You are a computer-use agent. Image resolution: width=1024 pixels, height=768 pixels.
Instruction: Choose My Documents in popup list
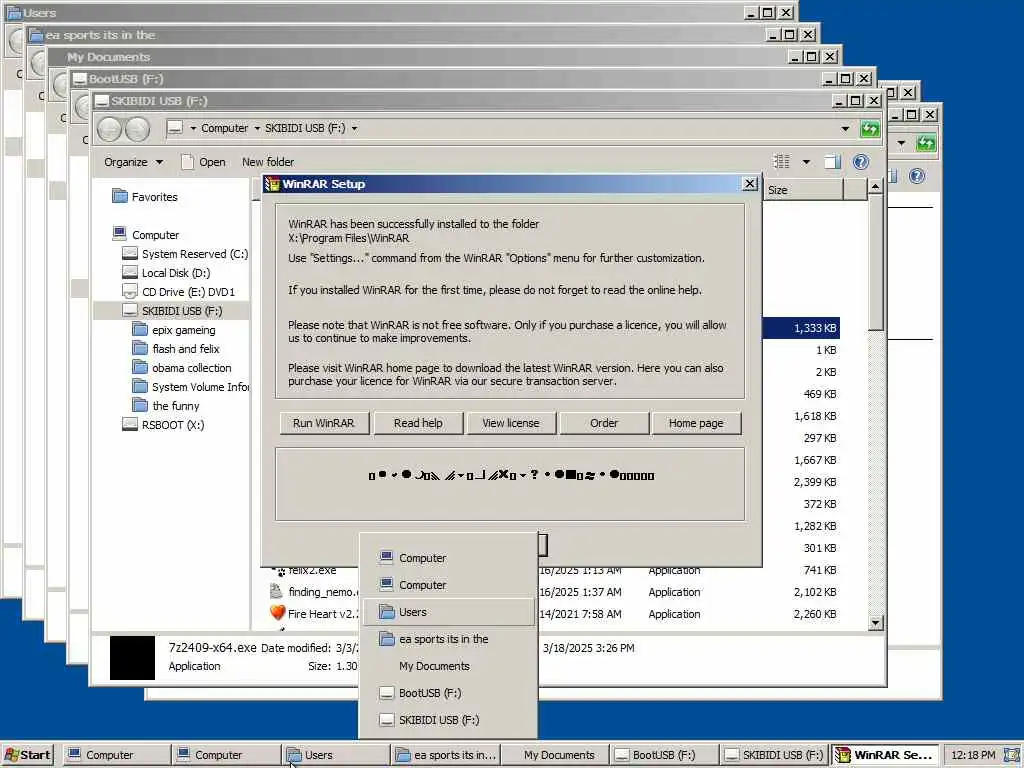point(449,666)
